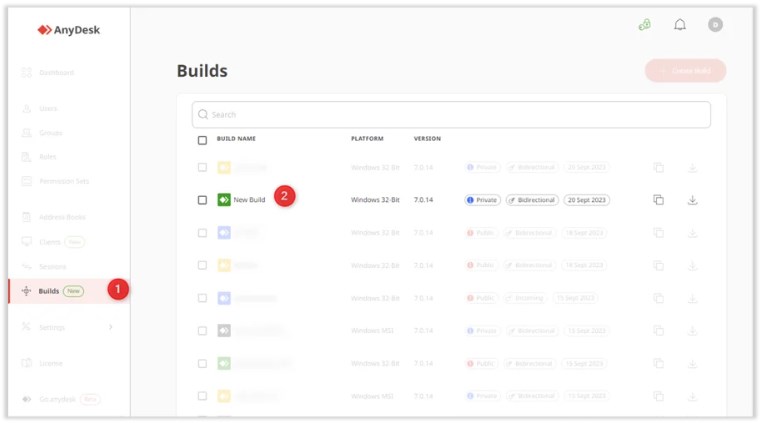Open the user avatar menu
Image resolution: width=760 pixels, height=423 pixels.
click(715, 25)
